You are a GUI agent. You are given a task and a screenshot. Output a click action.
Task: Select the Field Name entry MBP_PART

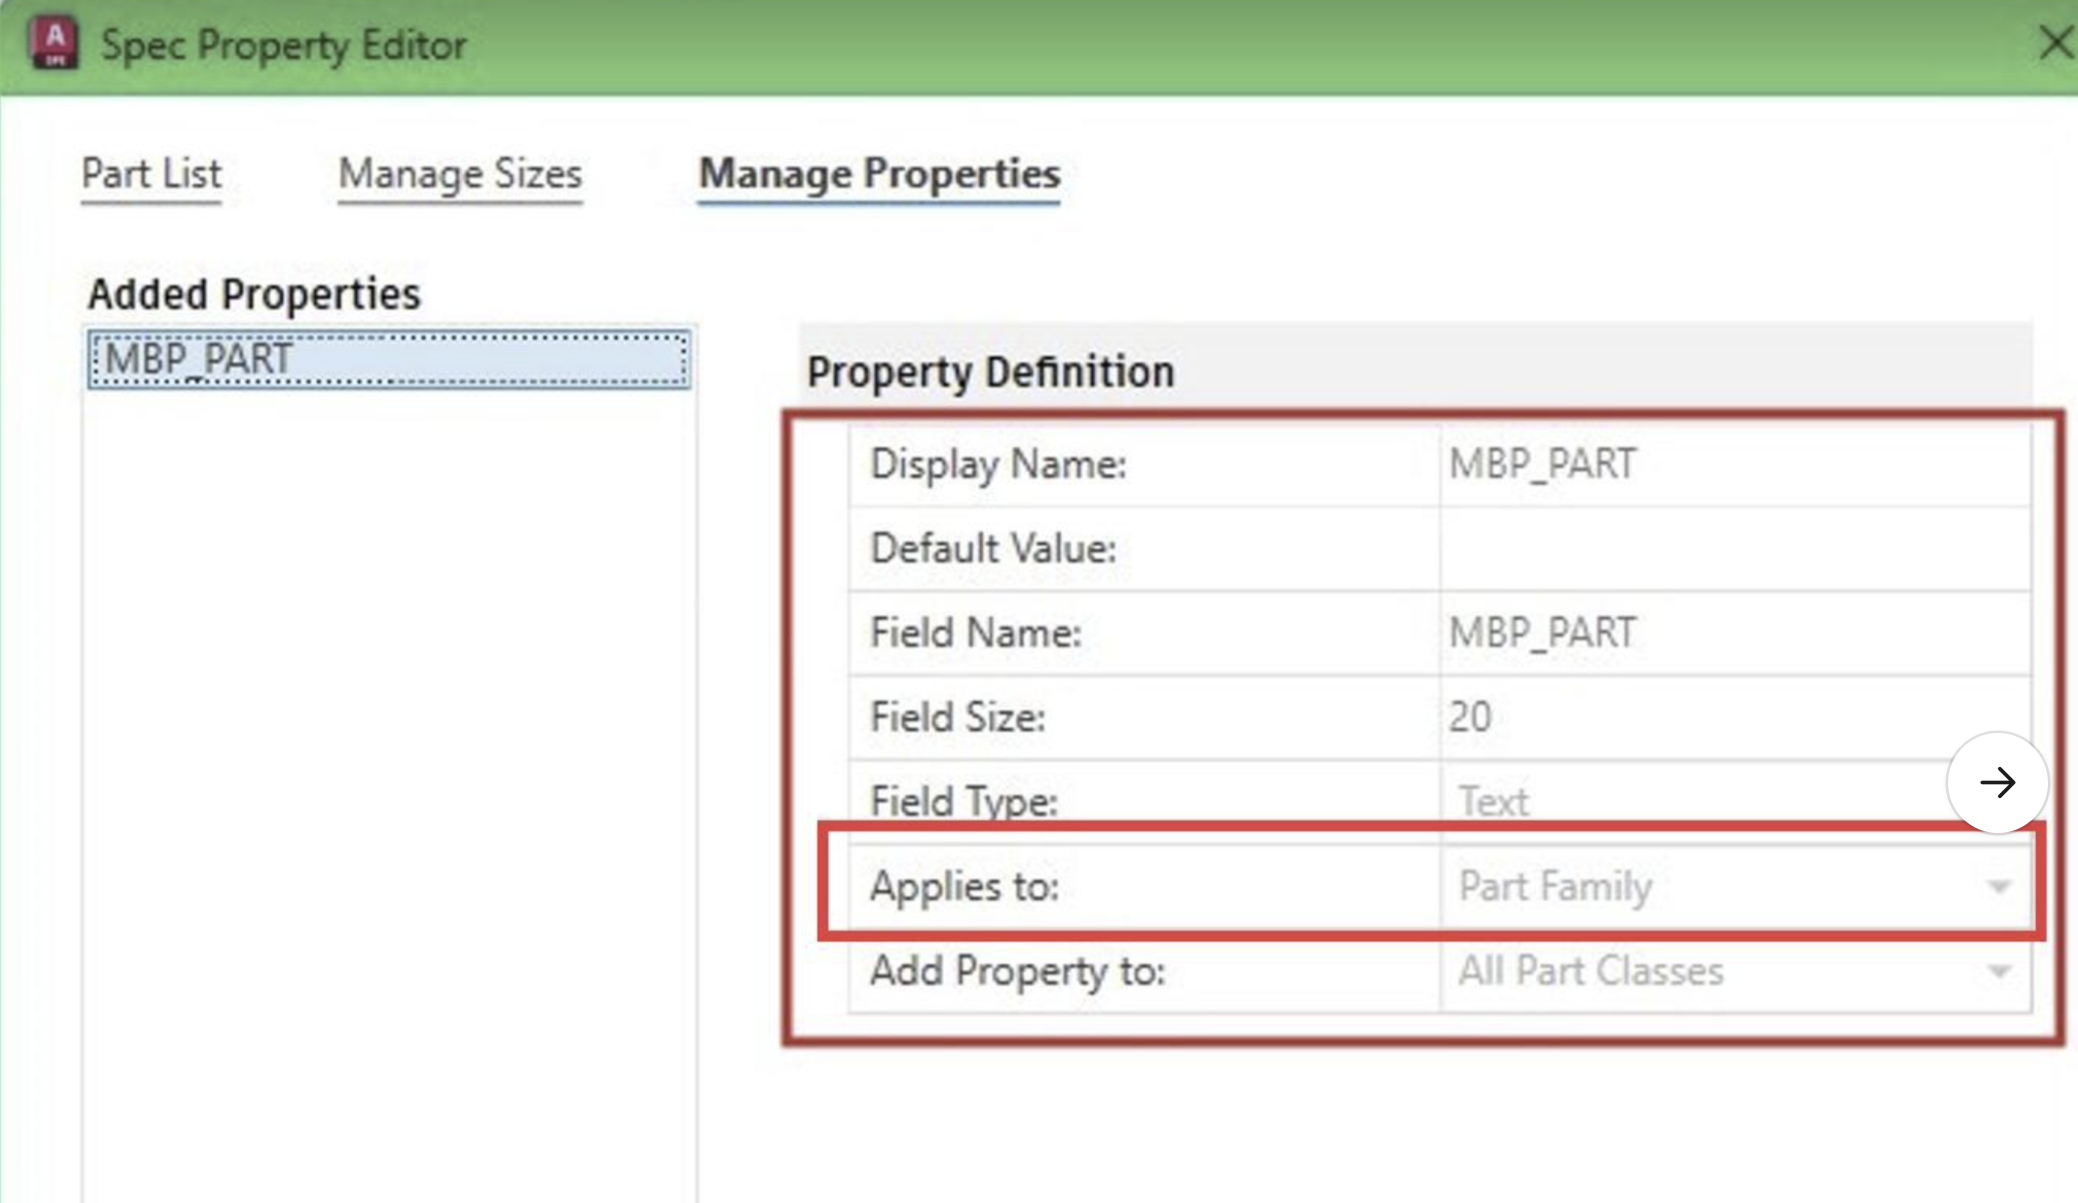coord(1543,632)
